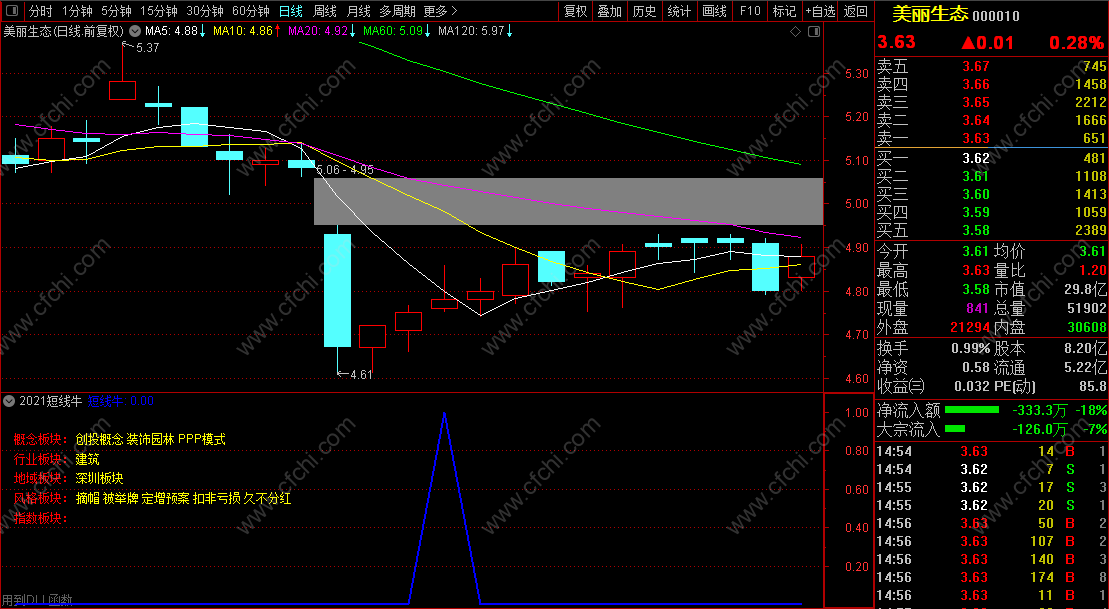Click the blue spike peak in 短线牛 indicator
Viewport: 1109px width, 609px height.
(444, 414)
